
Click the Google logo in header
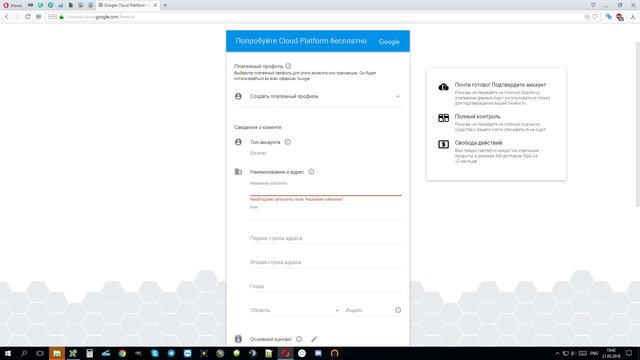(x=389, y=42)
